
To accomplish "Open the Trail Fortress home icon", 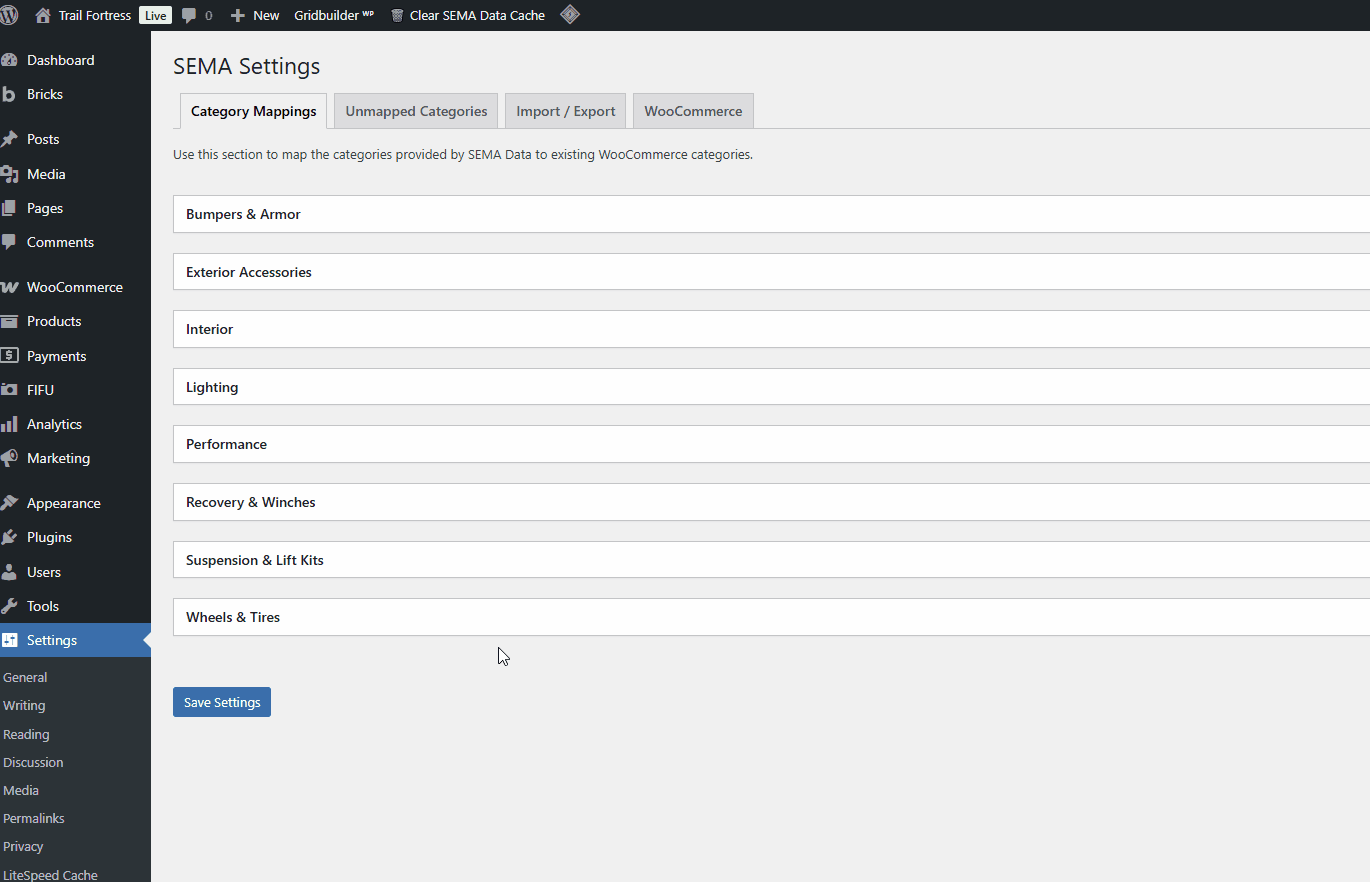I will 41,14.
